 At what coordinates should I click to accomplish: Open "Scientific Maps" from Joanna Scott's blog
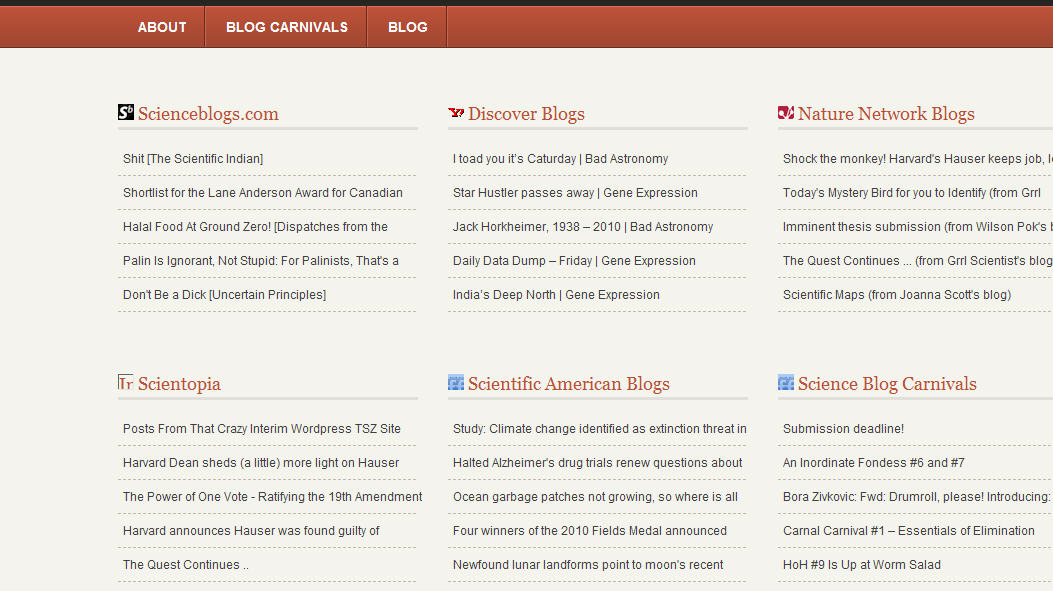896,295
